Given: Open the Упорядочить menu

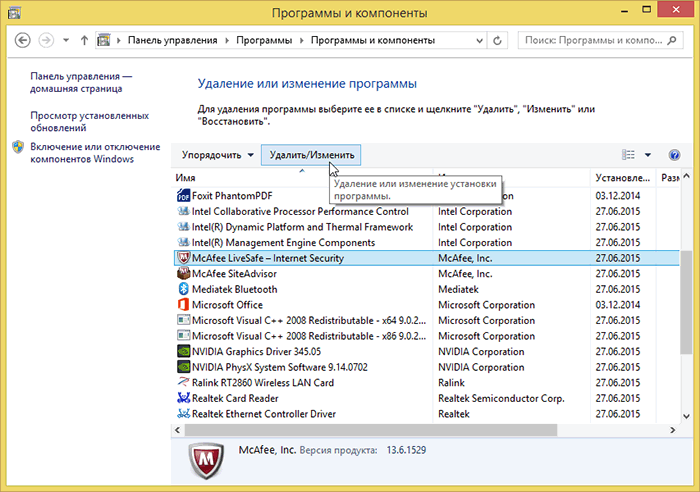Looking at the screenshot, I should coord(217,155).
